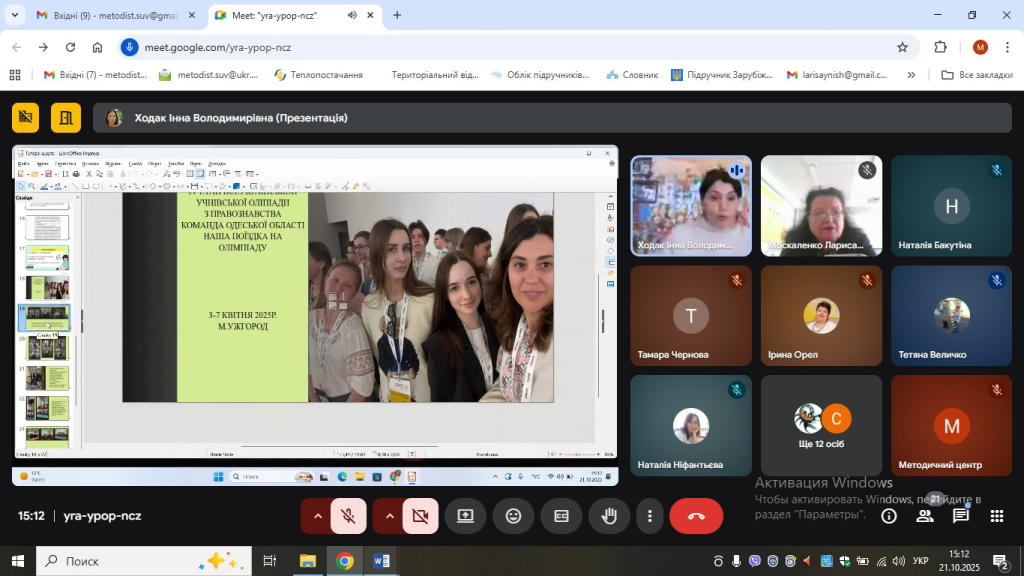Open chat with everyone icon

point(961,516)
